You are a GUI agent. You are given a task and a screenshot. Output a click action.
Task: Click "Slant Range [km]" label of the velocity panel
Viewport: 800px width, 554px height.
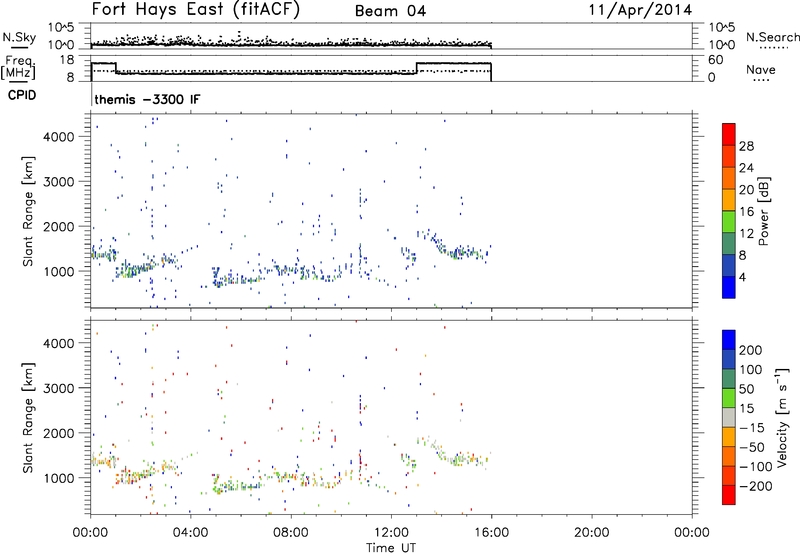pos(28,418)
